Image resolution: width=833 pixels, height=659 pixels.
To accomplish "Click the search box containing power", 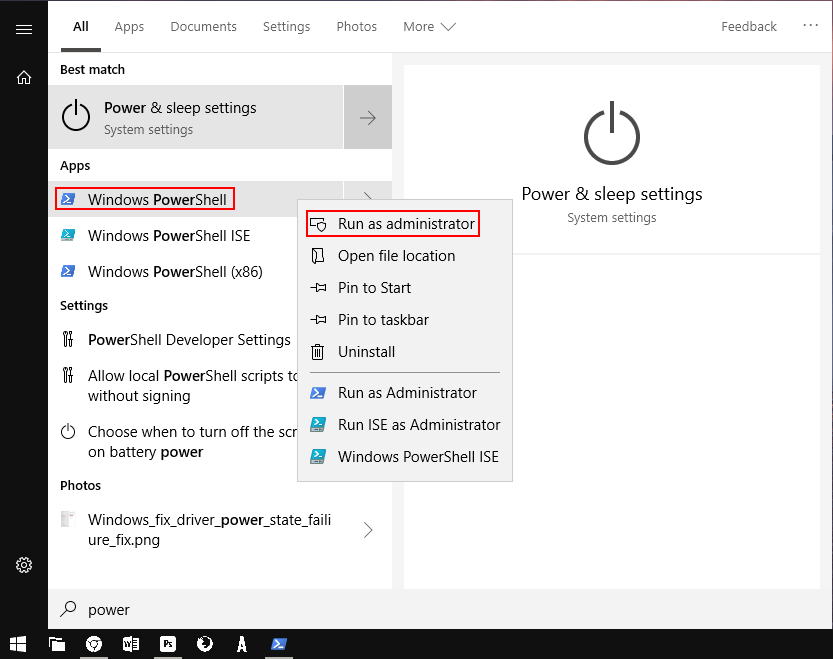I will pyautogui.click(x=440, y=609).
